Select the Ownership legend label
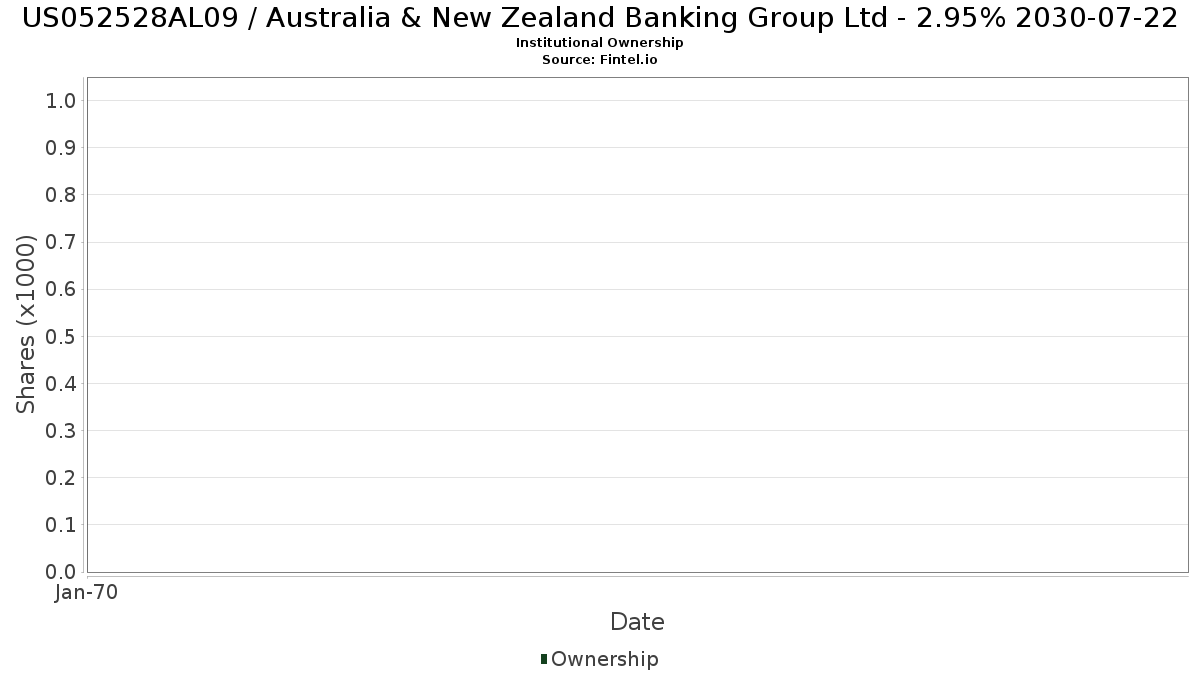 pyautogui.click(x=605, y=659)
